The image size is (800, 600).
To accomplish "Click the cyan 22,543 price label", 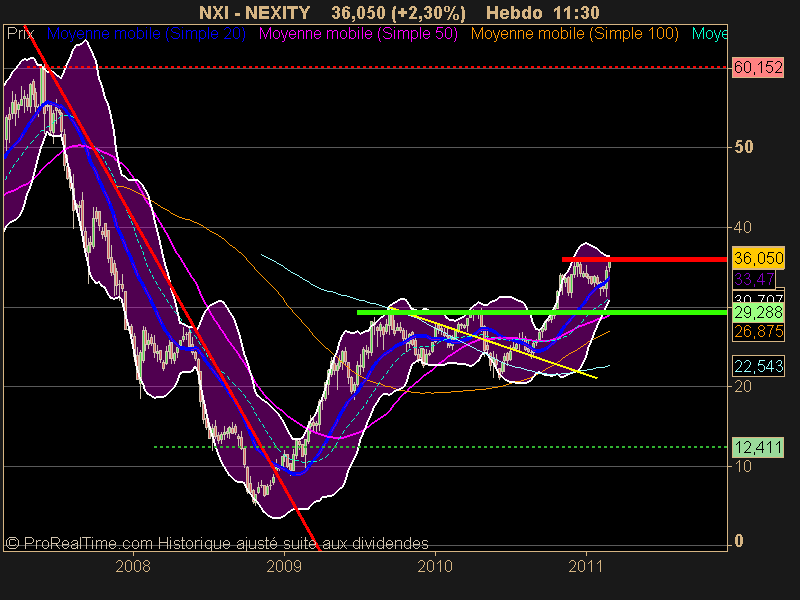I will pos(758,366).
